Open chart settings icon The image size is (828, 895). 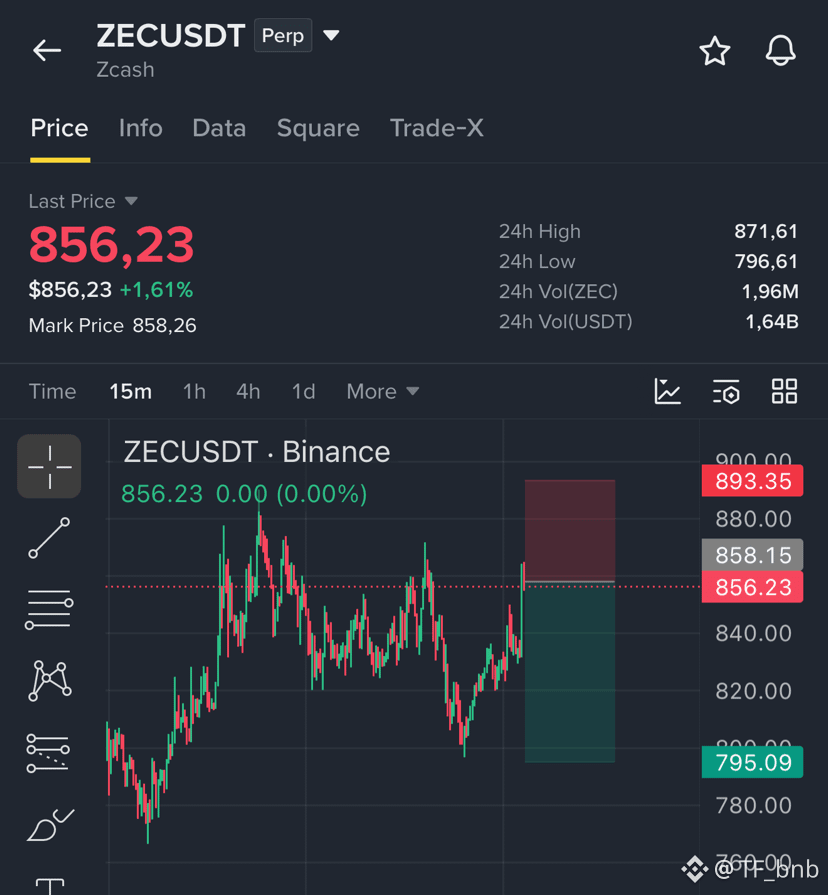click(x=726, y=392)
